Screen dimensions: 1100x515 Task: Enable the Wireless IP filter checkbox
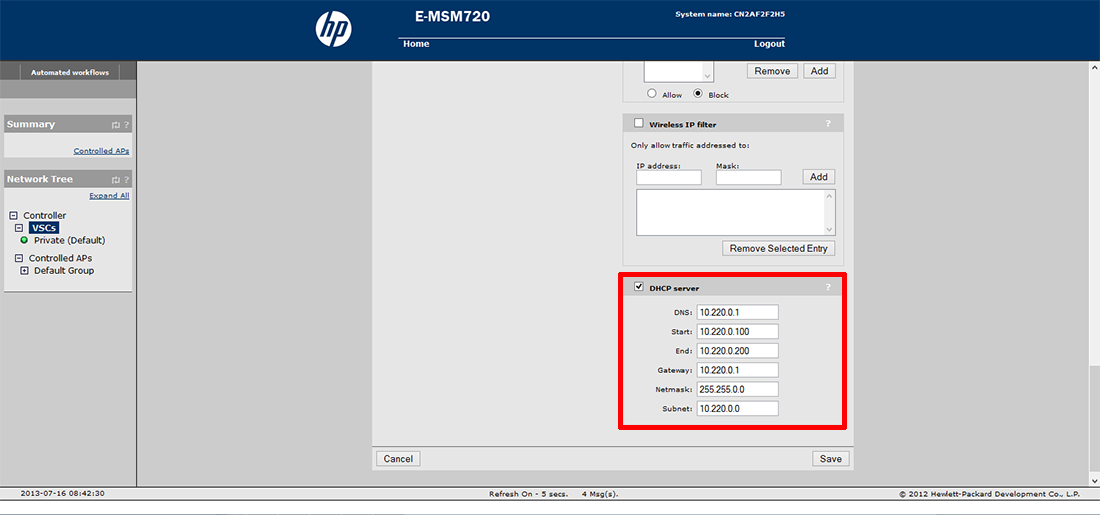point(638,123)
